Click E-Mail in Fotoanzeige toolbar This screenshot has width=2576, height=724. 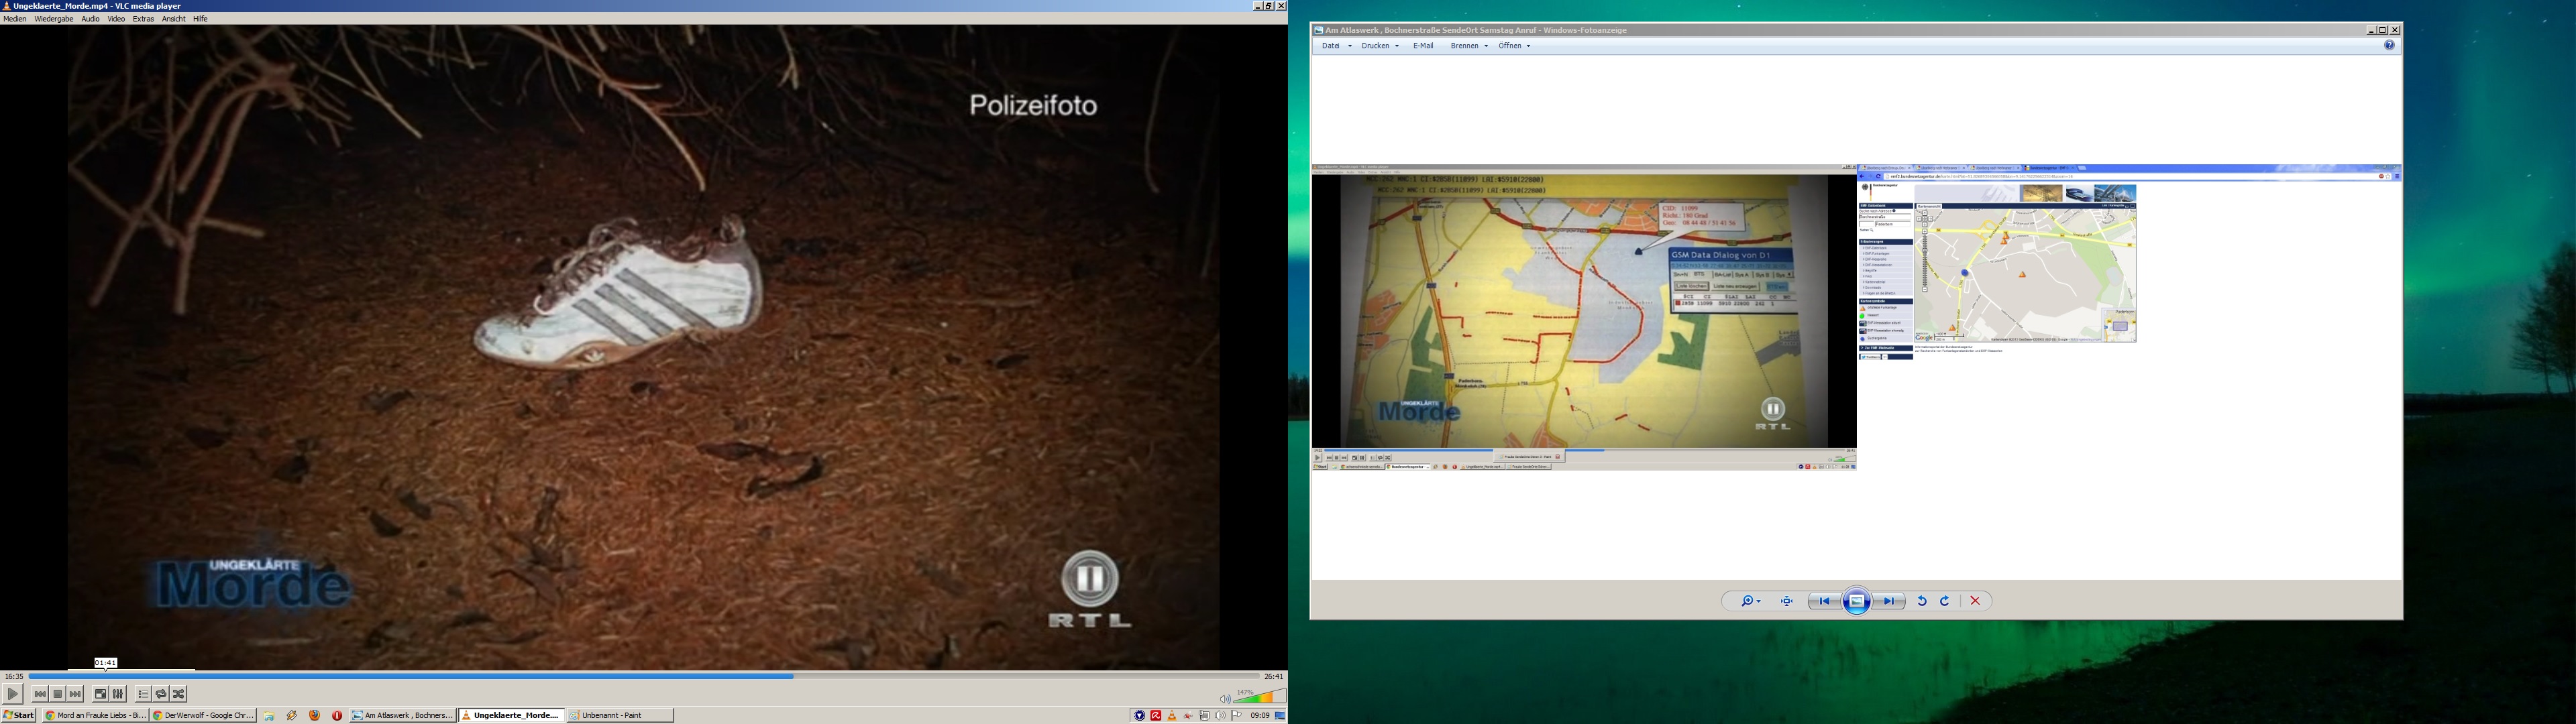point(1423,46)
